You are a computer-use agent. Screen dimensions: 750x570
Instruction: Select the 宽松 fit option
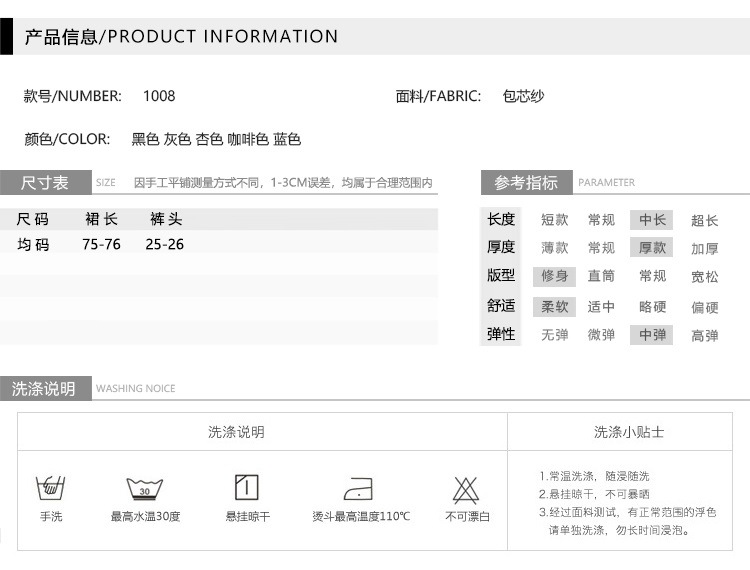[x=705, y=277]
